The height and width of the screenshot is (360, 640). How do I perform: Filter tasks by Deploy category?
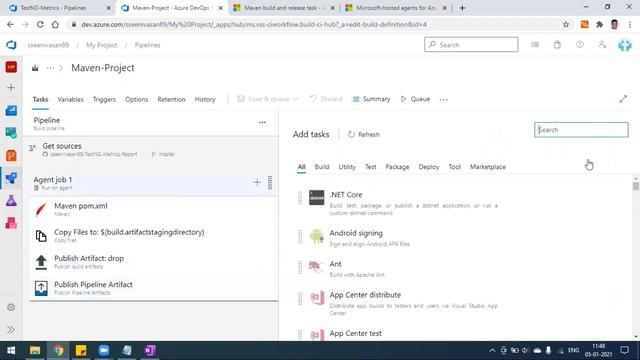429,167
